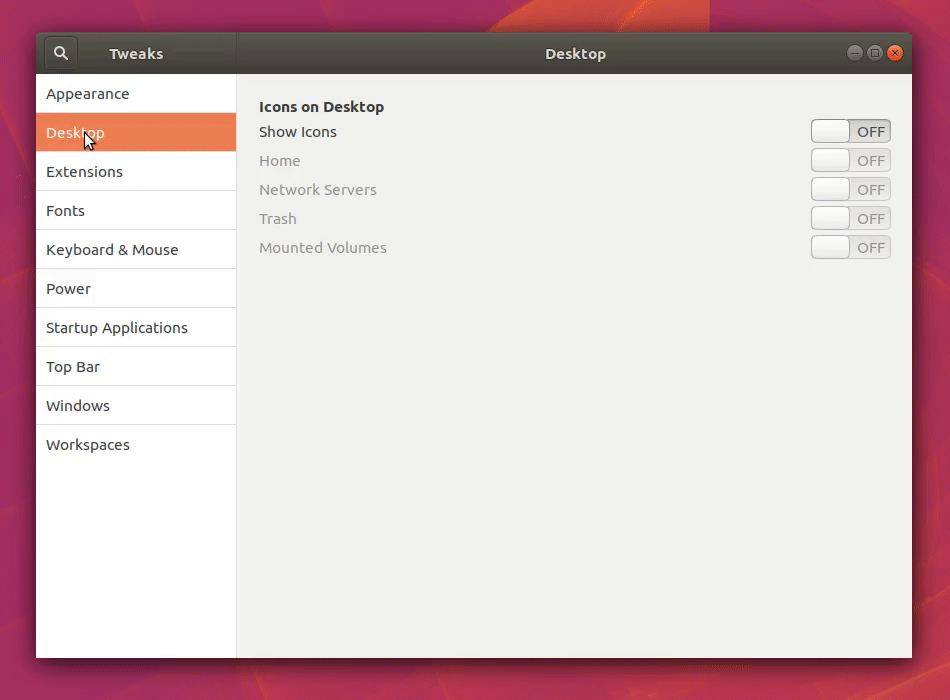
Task: Select Desktop in the sidebar
Action: tap(135, 133)
